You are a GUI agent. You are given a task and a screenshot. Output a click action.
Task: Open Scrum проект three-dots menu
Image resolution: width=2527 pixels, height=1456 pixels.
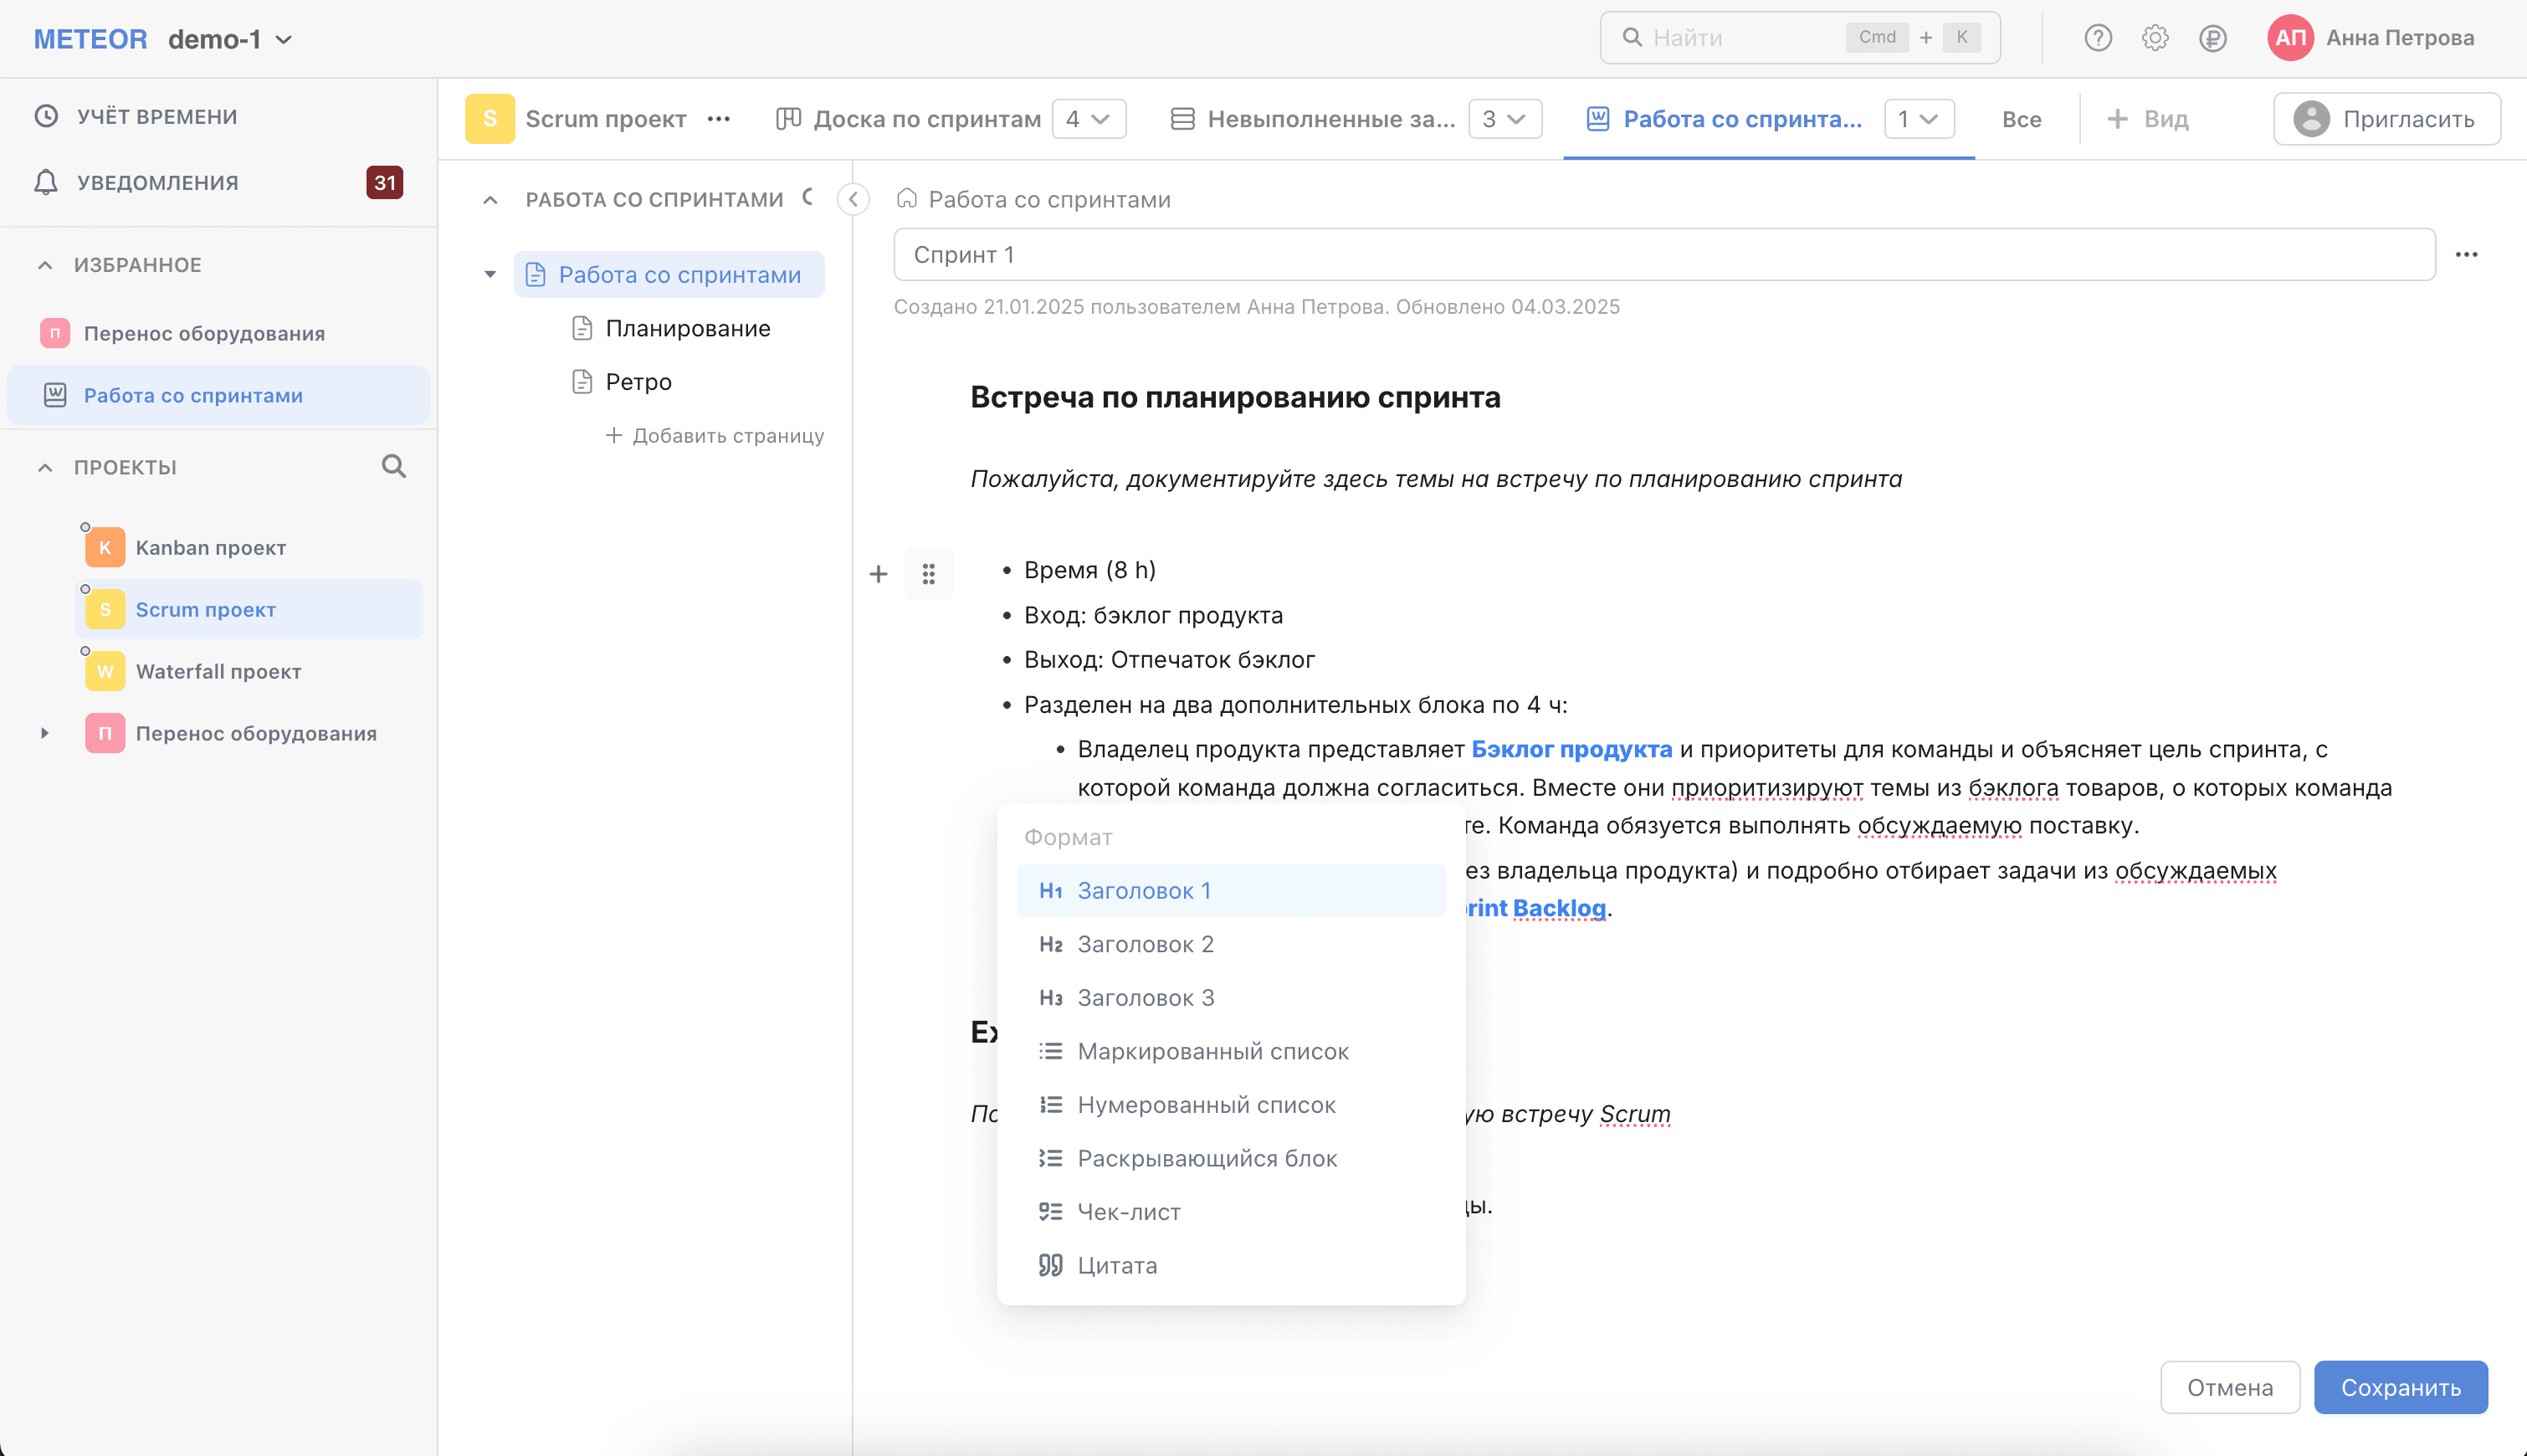pos(719,119)
